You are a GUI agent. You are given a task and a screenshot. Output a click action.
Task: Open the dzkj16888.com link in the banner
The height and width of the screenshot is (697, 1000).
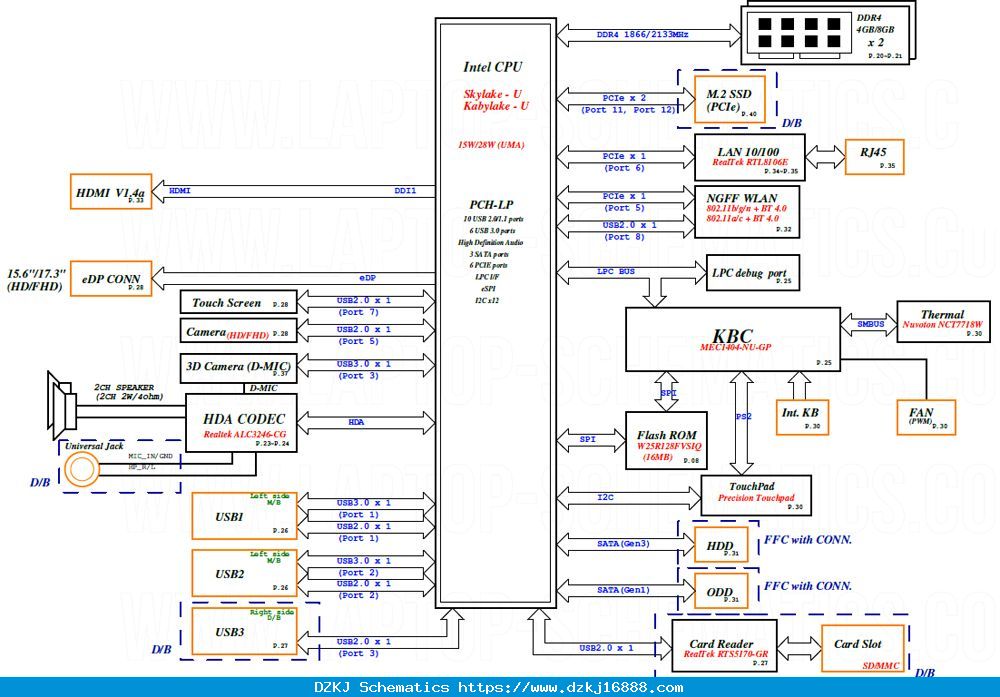(571, 687)
